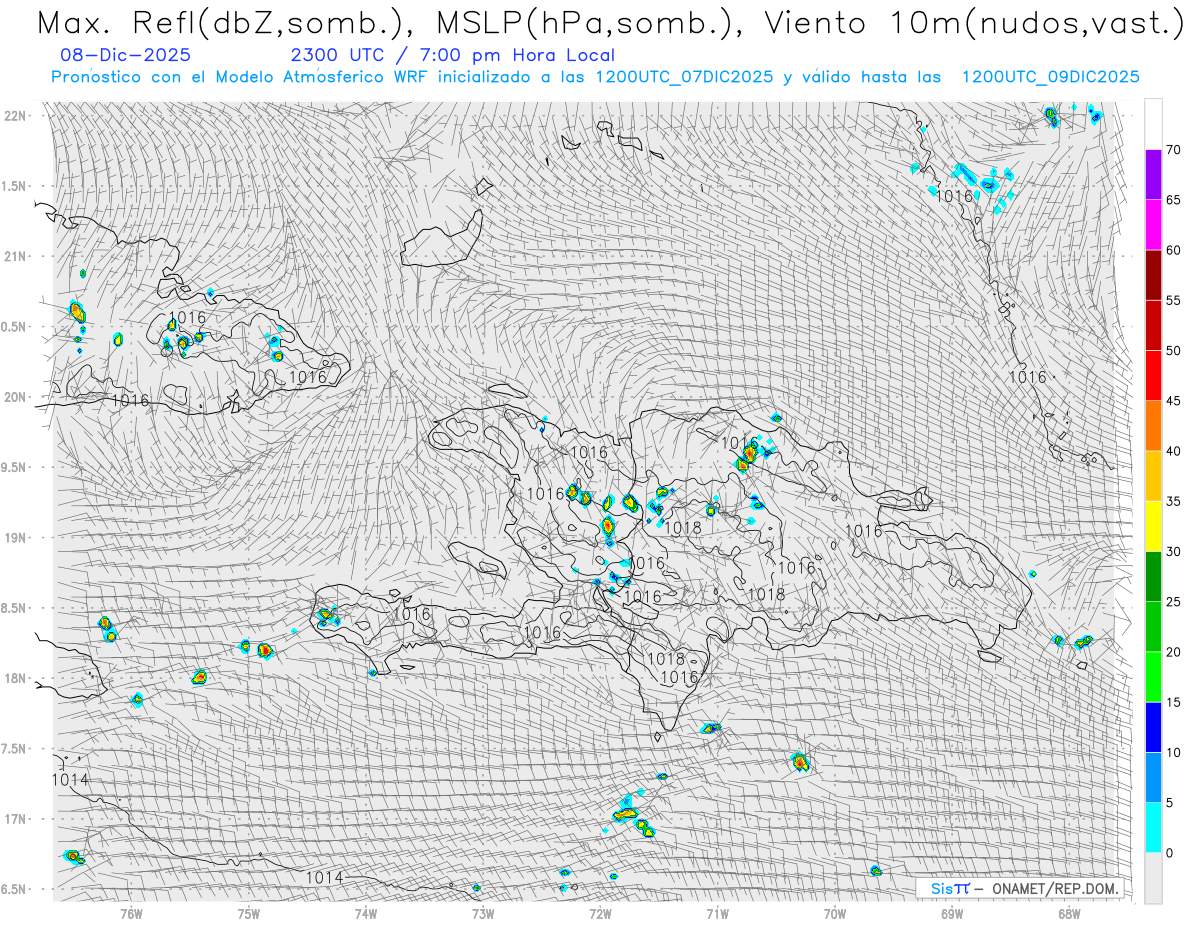Click the colorbar value '25'
Screen dimensions: 1200x927
(x=1173, y=602)
